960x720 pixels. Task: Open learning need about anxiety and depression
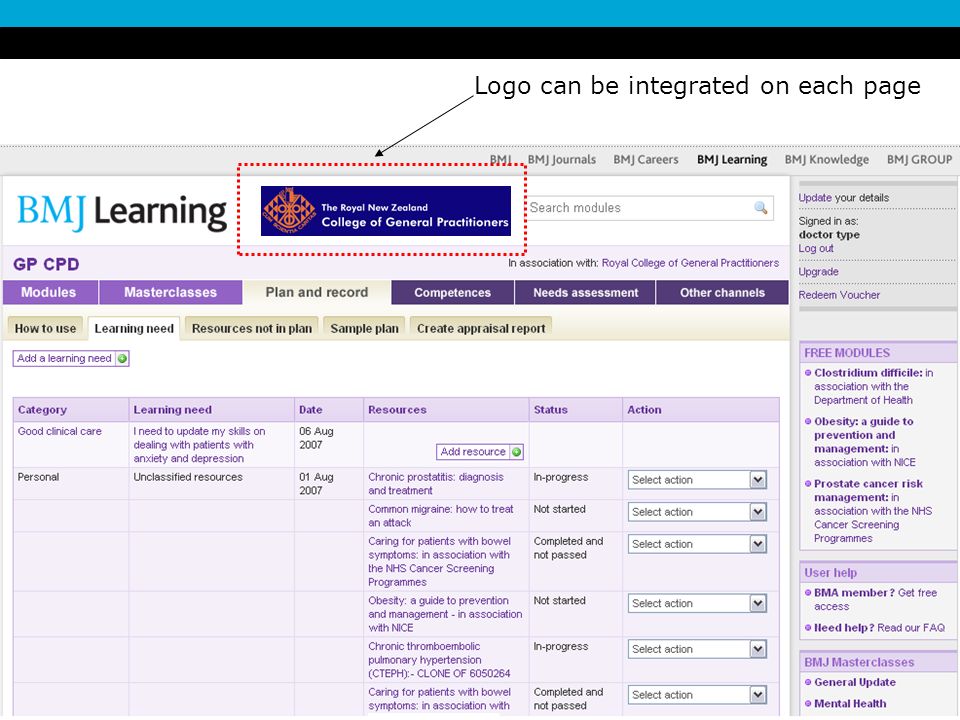click(199, 444)
